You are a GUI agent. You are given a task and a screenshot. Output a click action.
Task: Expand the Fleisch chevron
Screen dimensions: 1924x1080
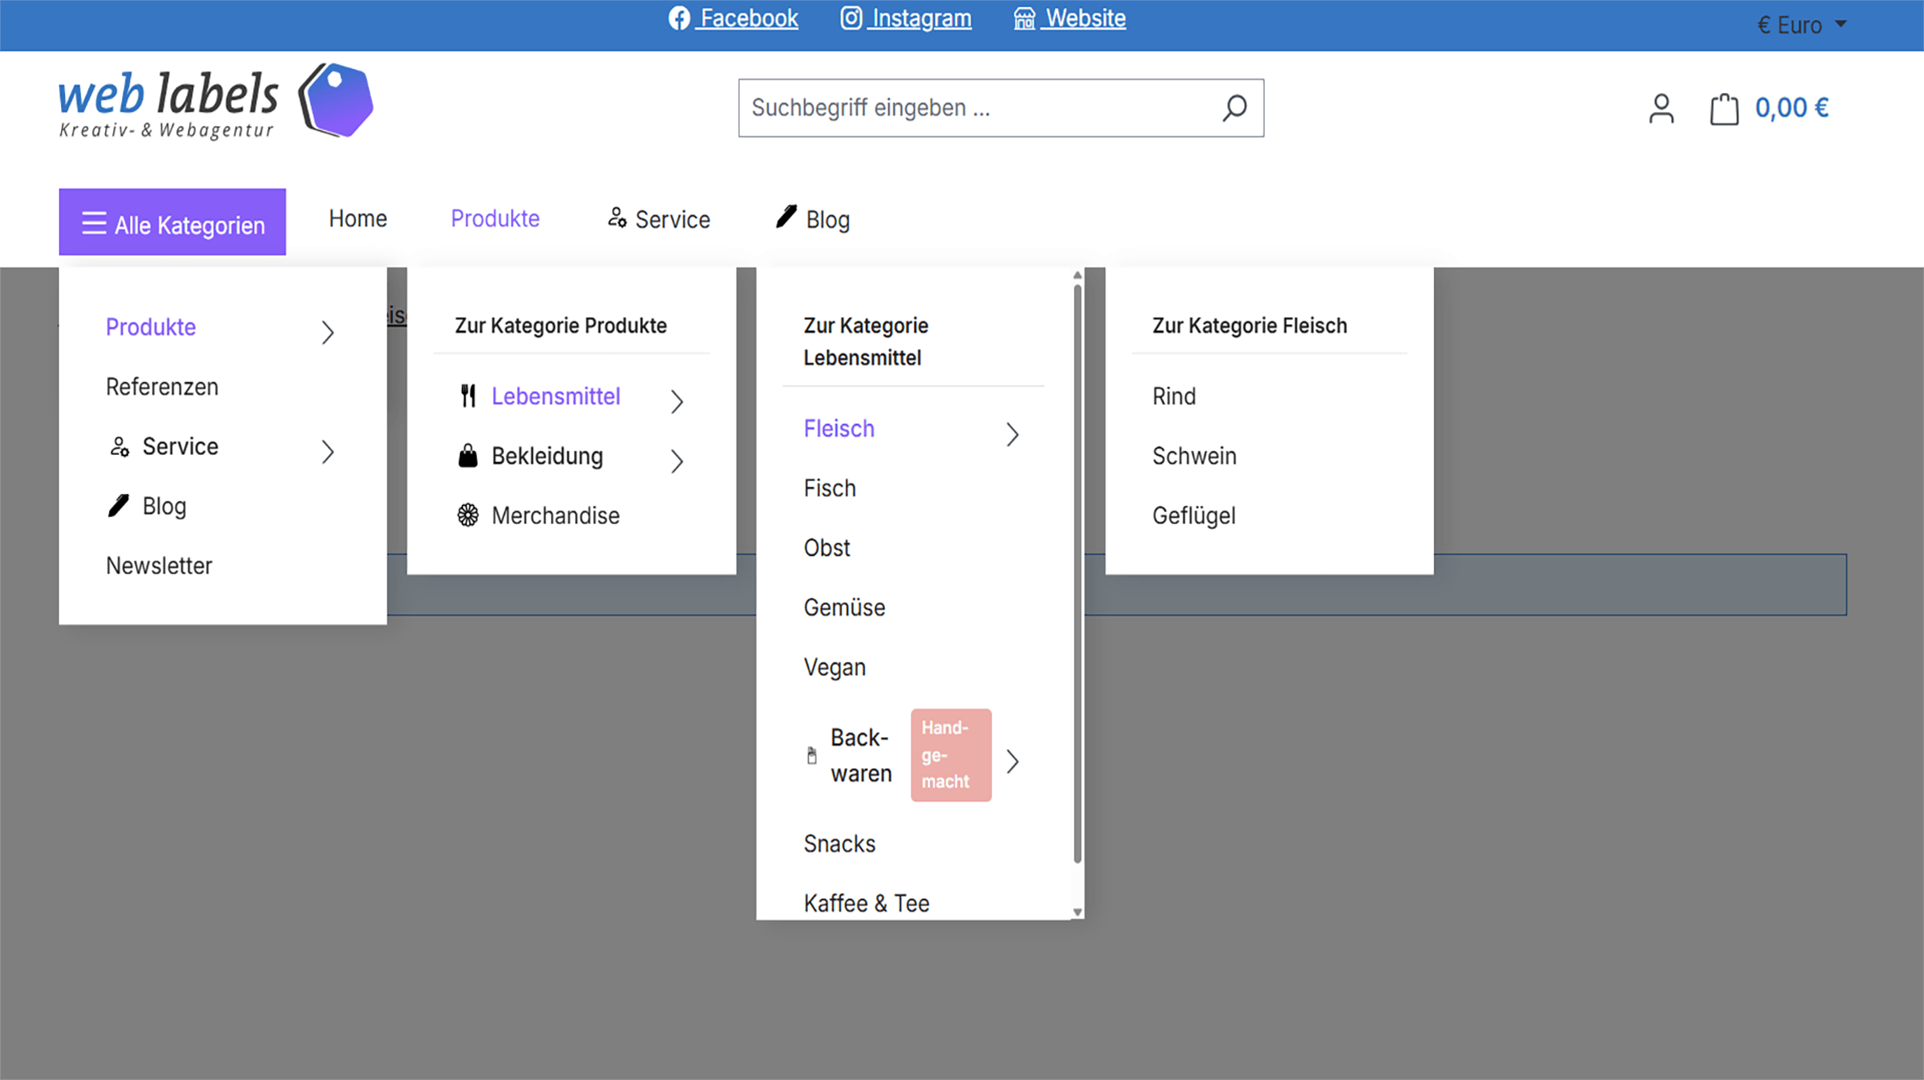(x=1012, y=433)
